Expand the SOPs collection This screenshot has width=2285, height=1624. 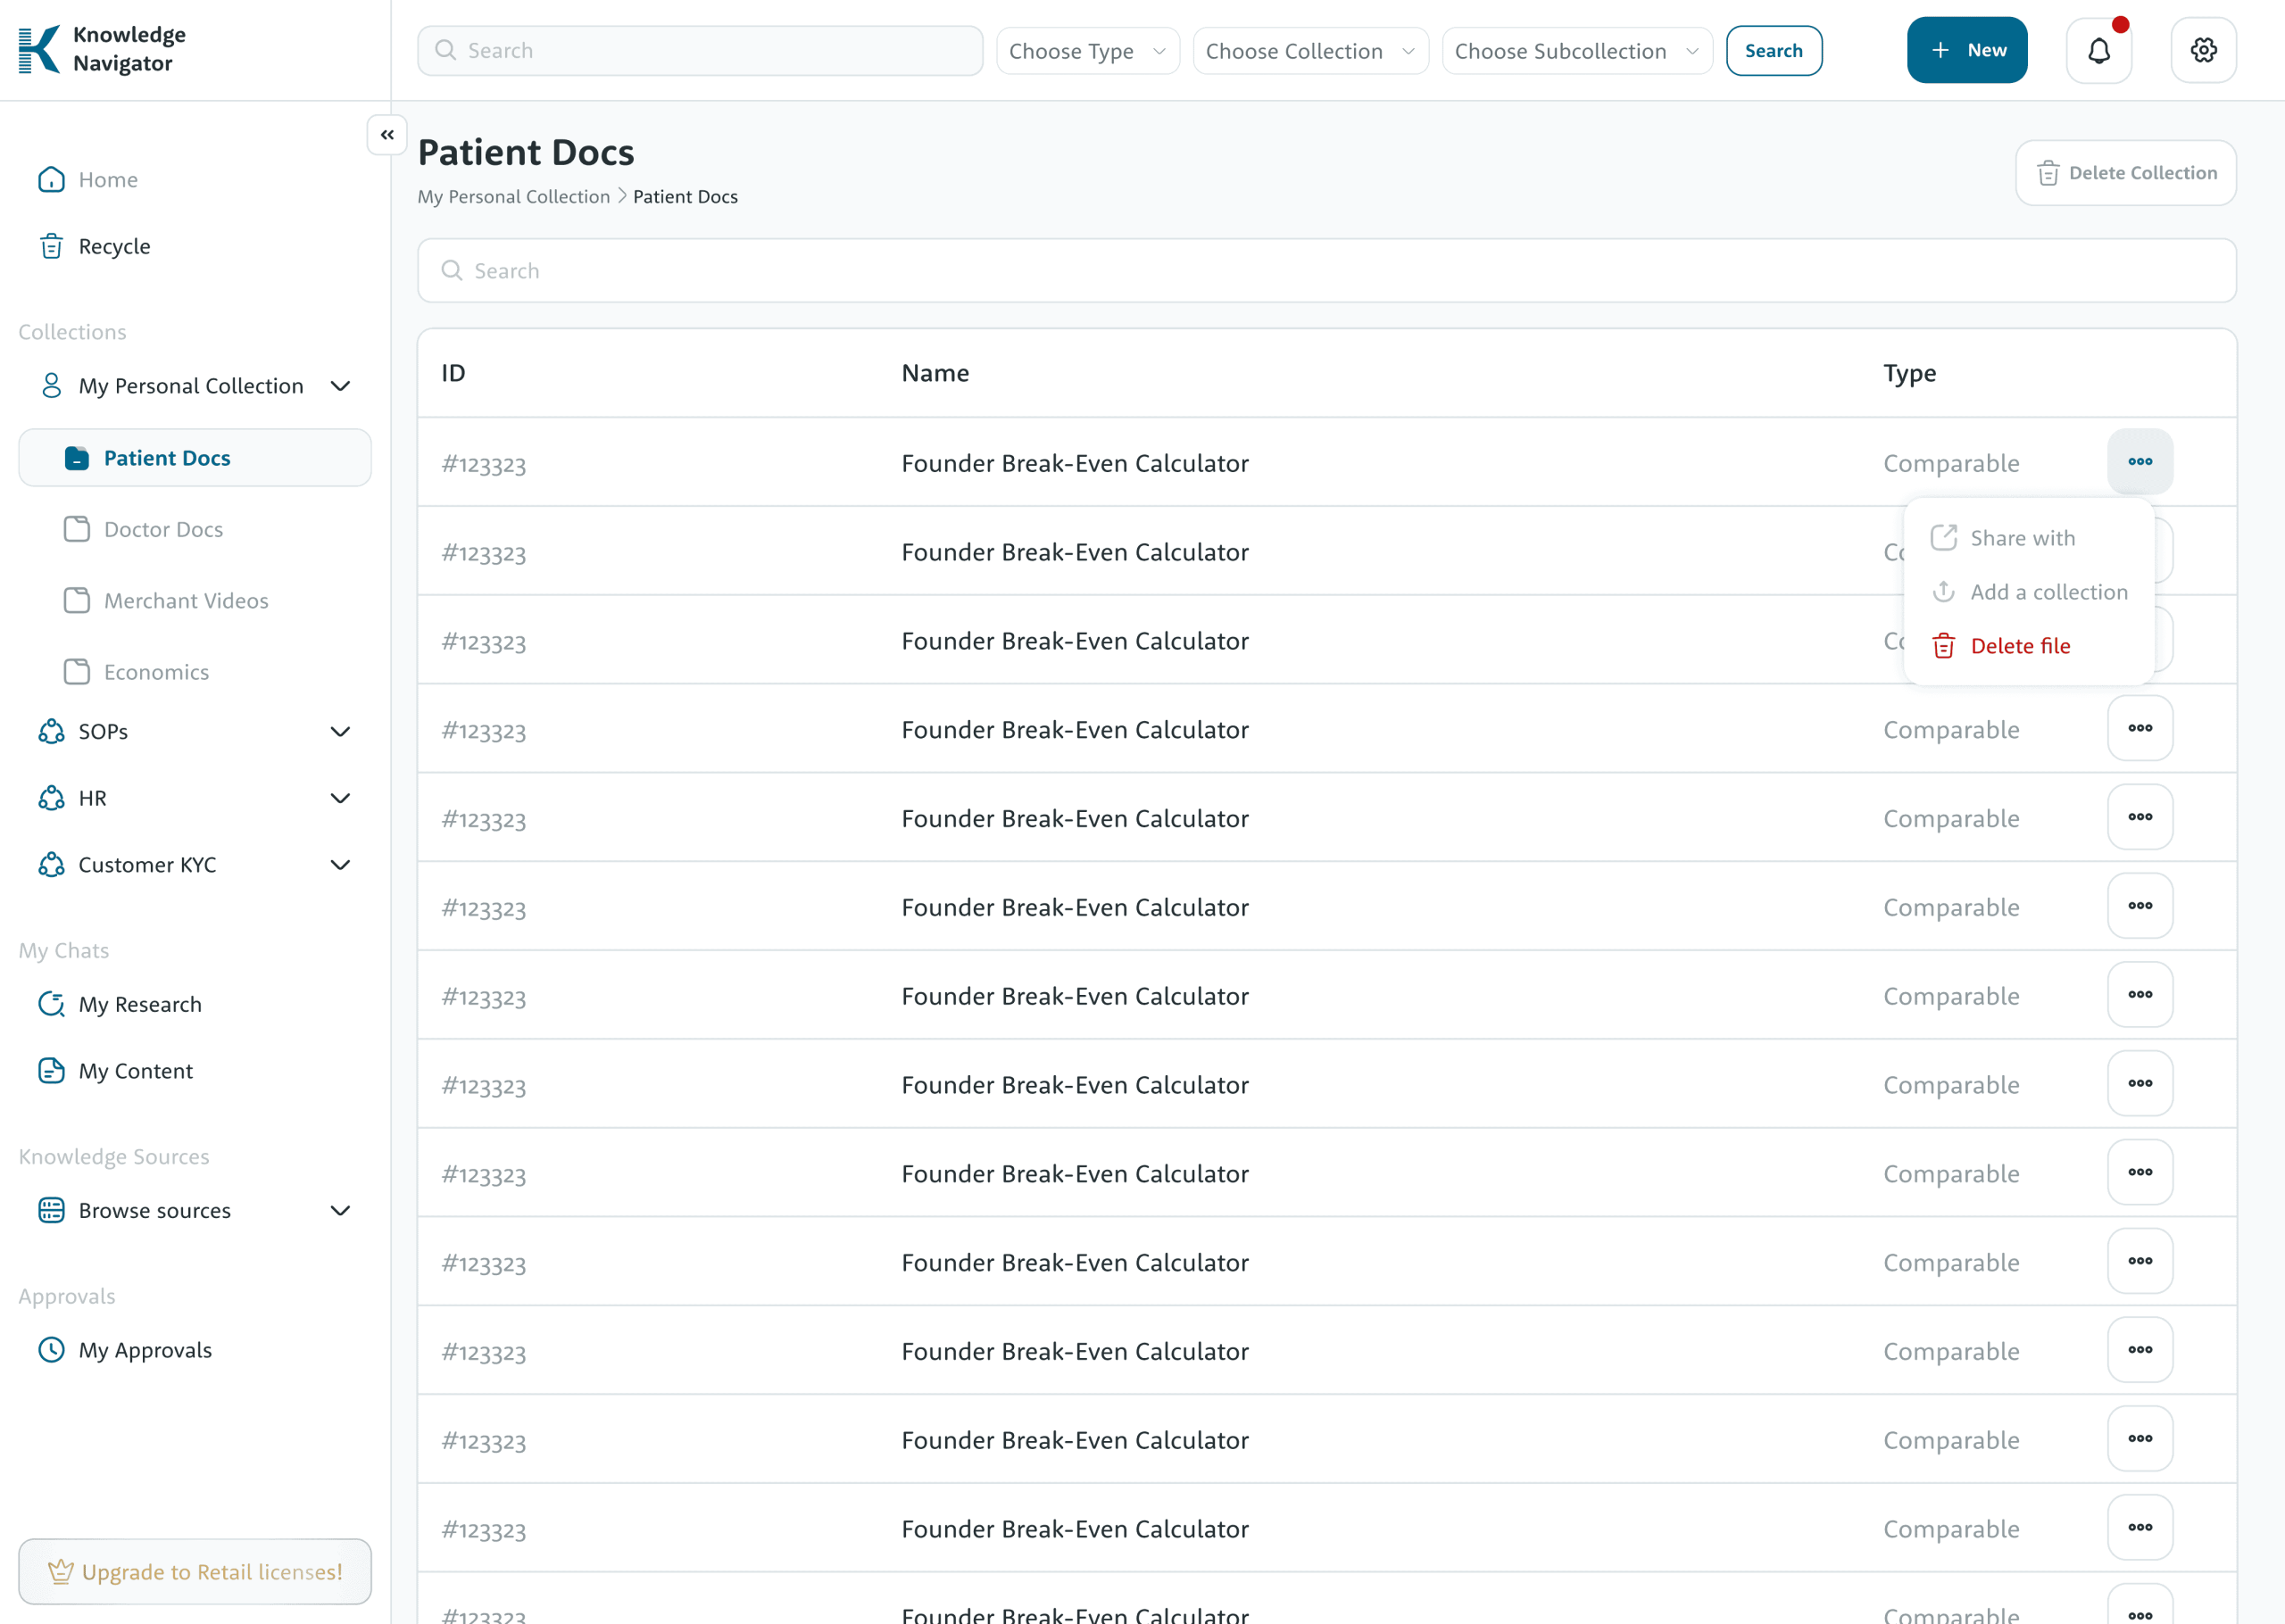point(340,732)
